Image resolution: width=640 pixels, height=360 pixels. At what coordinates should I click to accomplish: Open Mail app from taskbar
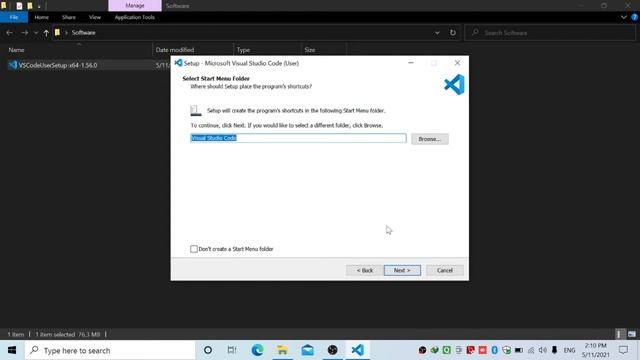tap(307, 350)
